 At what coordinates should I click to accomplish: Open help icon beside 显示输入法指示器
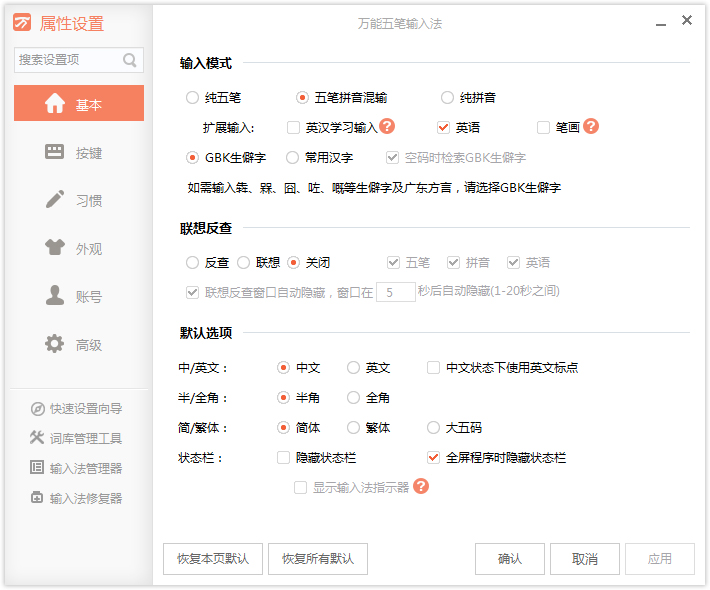(421, 487)
